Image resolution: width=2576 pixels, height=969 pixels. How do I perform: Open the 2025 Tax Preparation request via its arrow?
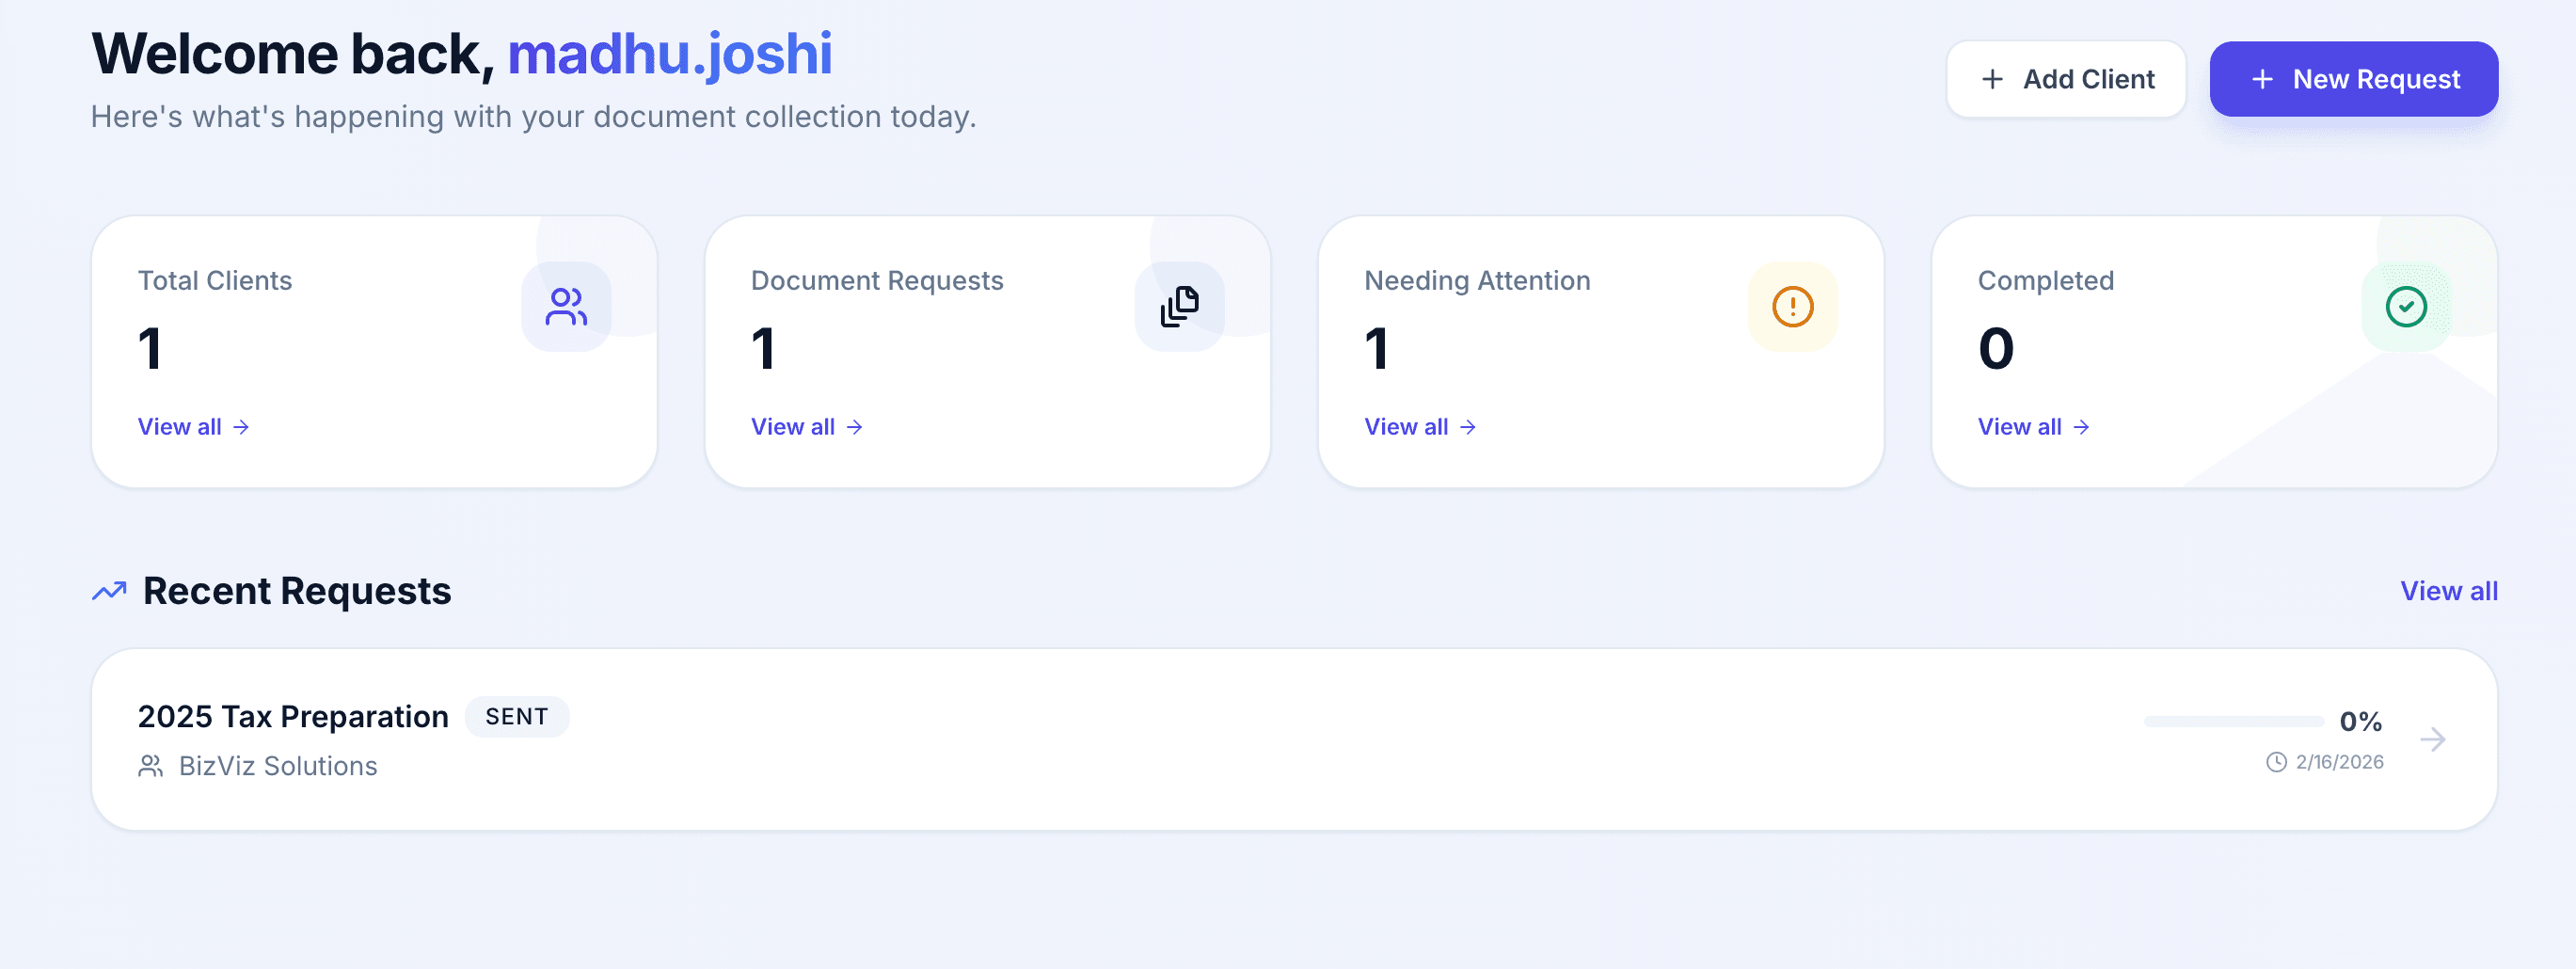click(2436, 740)
